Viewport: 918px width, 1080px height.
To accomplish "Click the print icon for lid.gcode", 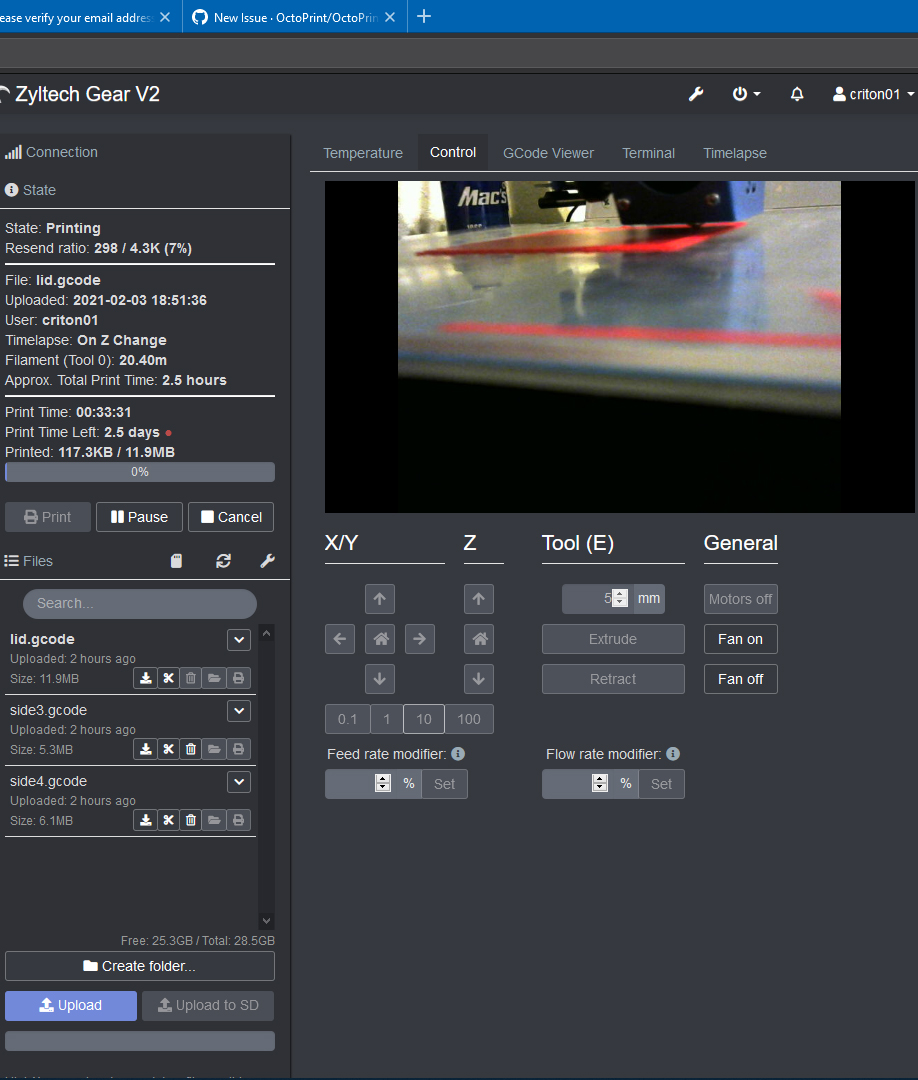I will (x=238, y=678).
